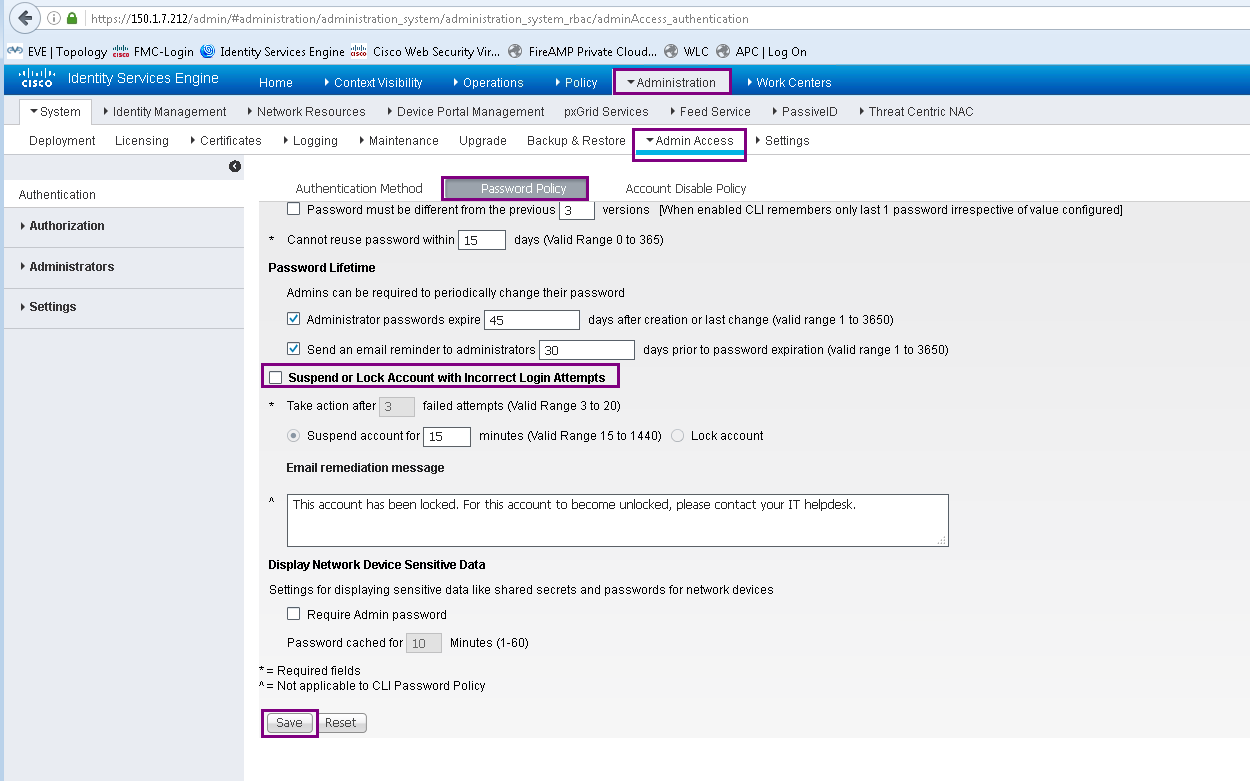
Task: Expand the Administrators section
Action: [70, 266]
